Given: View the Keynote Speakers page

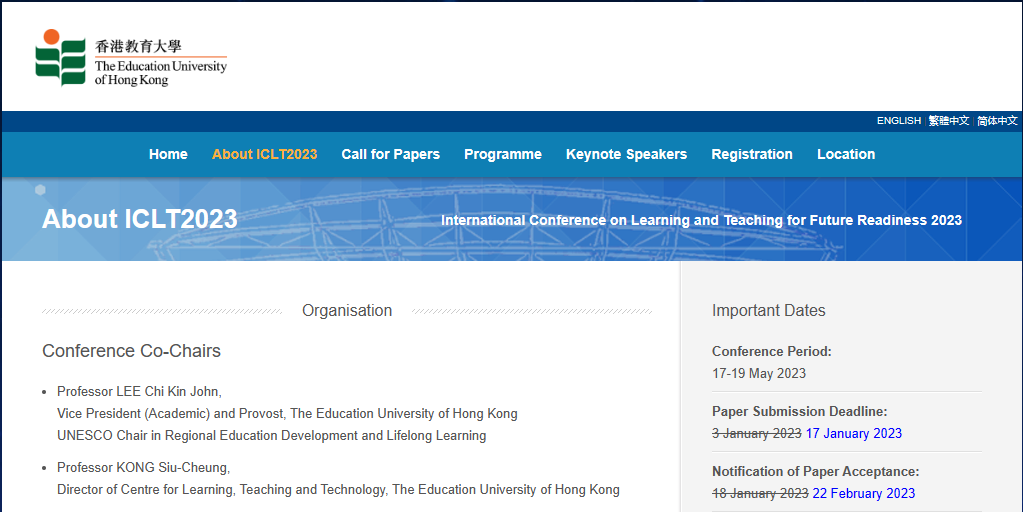Looking at the screenshot, I should pyautogui.click(x=626, y=154).
